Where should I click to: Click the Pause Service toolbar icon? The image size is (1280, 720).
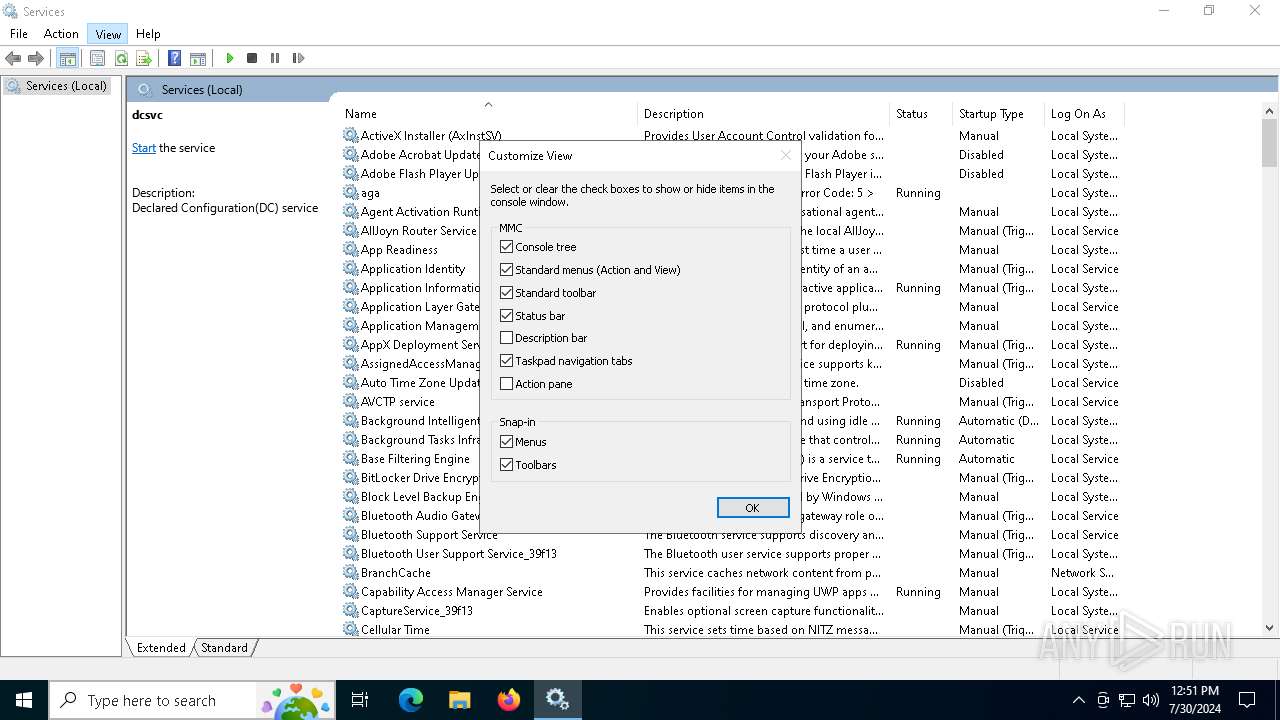[x=275, y=58]
